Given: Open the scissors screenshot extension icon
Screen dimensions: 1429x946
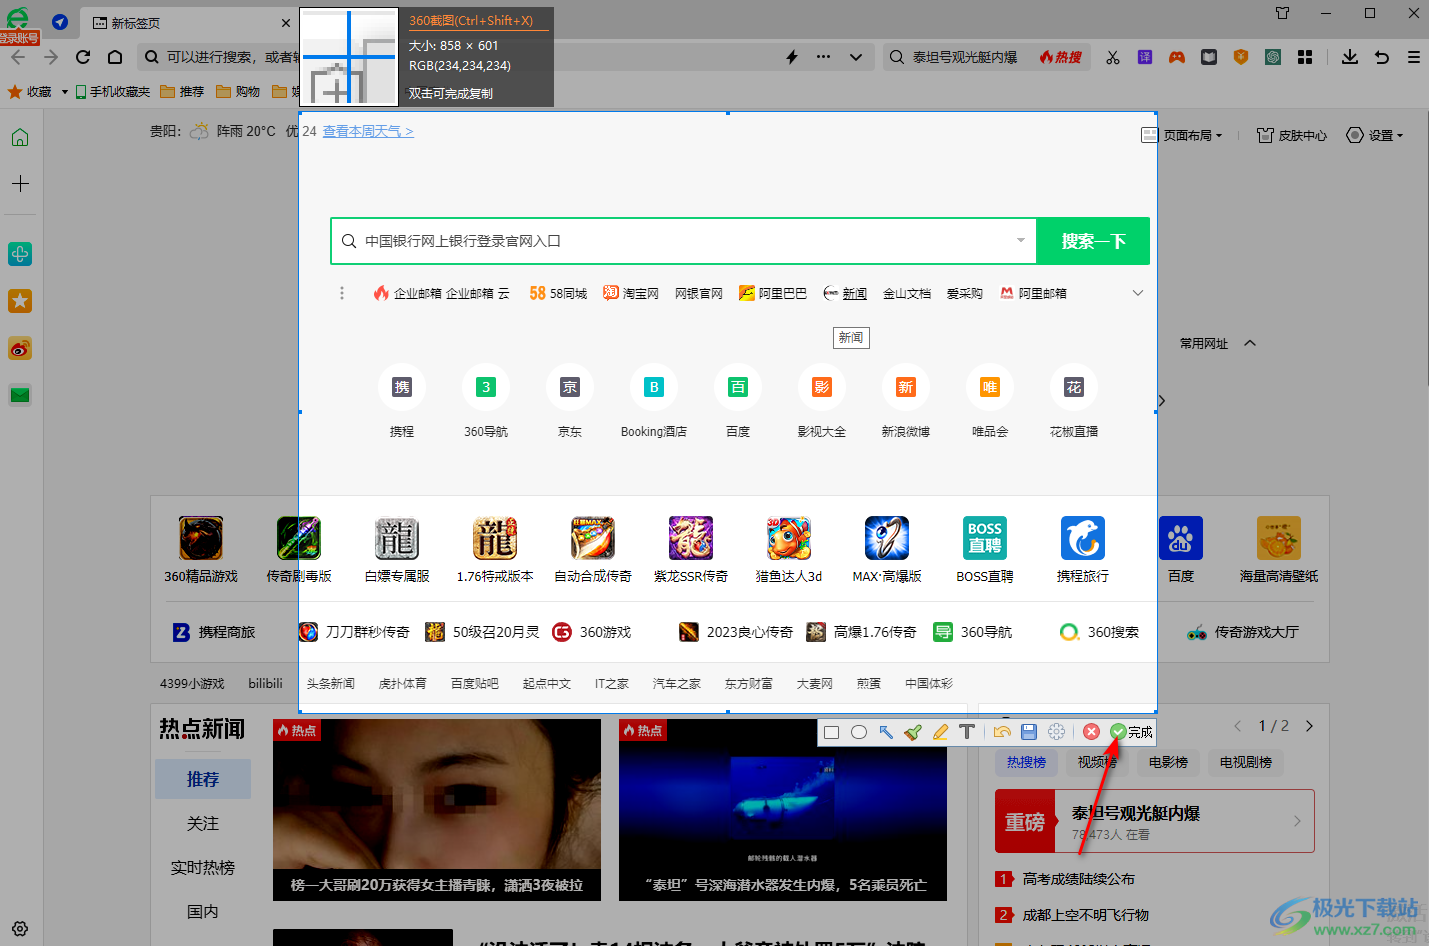Looking at the screenshot, I should [1113, 57].
